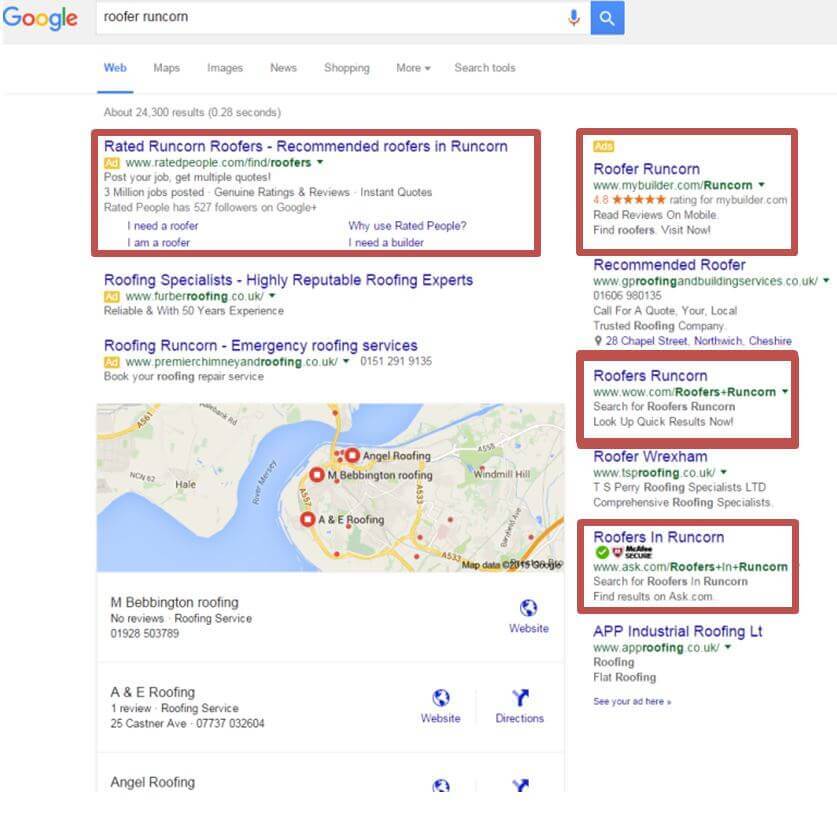Click the map pin icon by 28 Chapel Street
Image resolution: width=837 pixels, height=829 pixels.
click(x=598, y=341)
